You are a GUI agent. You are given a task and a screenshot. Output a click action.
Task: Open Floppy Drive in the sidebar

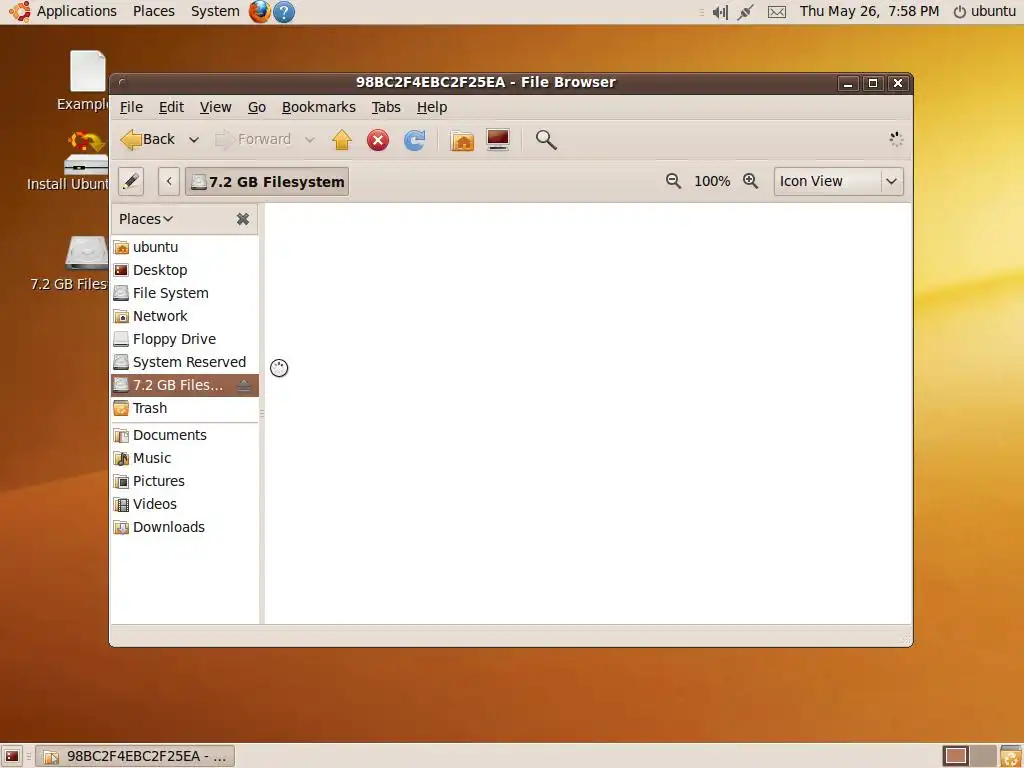[x=185, y=339]
